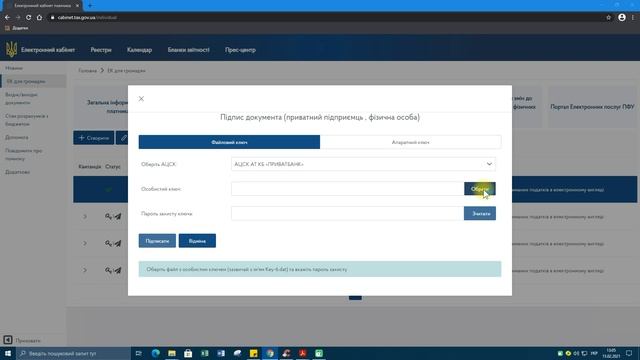Viewport: 640px width, 360px height.
Task: Open the АЦСК provider dropdown
Action: click(x=363, y=164)
